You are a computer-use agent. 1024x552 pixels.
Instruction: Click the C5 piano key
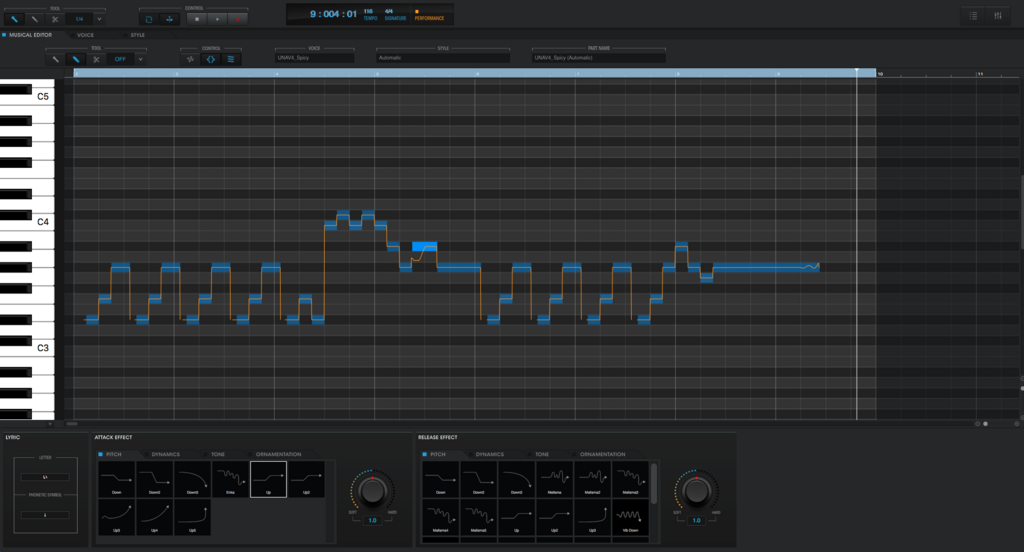pos(43,97)
